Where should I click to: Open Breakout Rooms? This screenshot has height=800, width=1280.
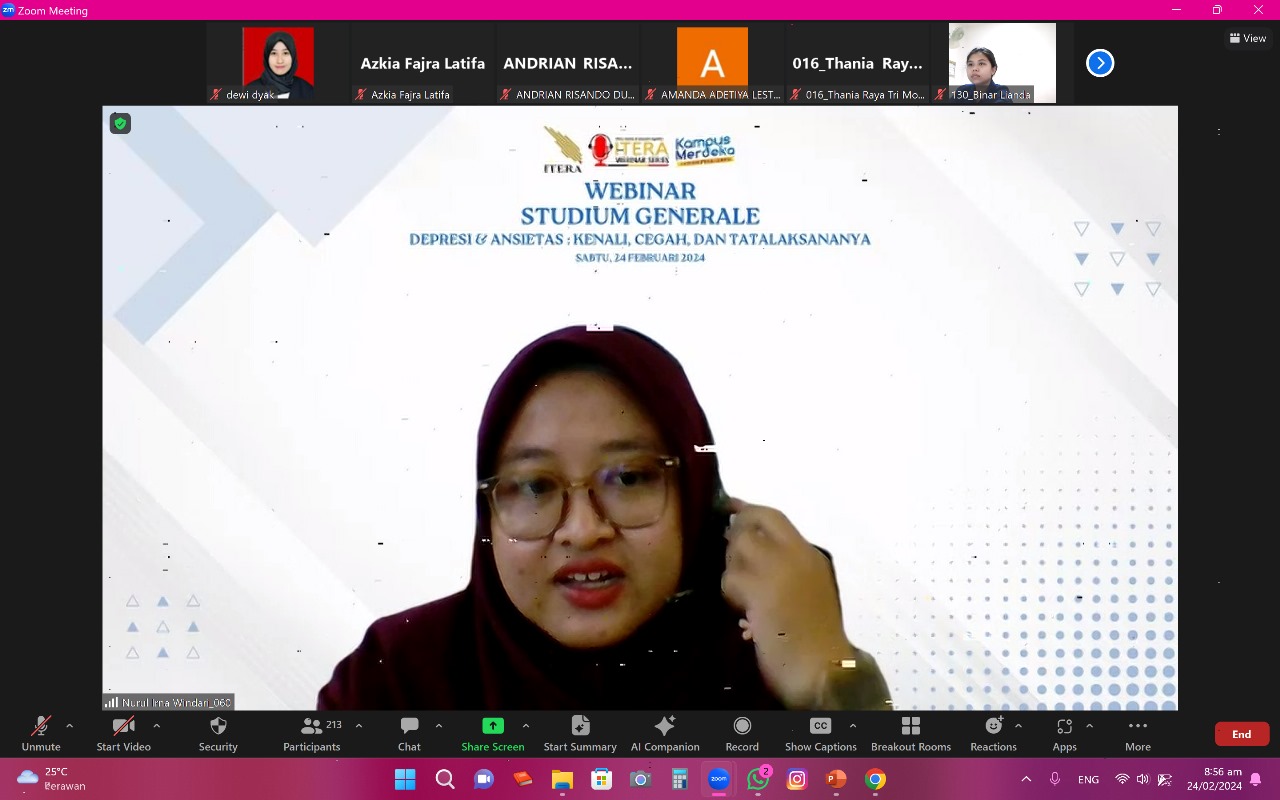click(910, 733)
